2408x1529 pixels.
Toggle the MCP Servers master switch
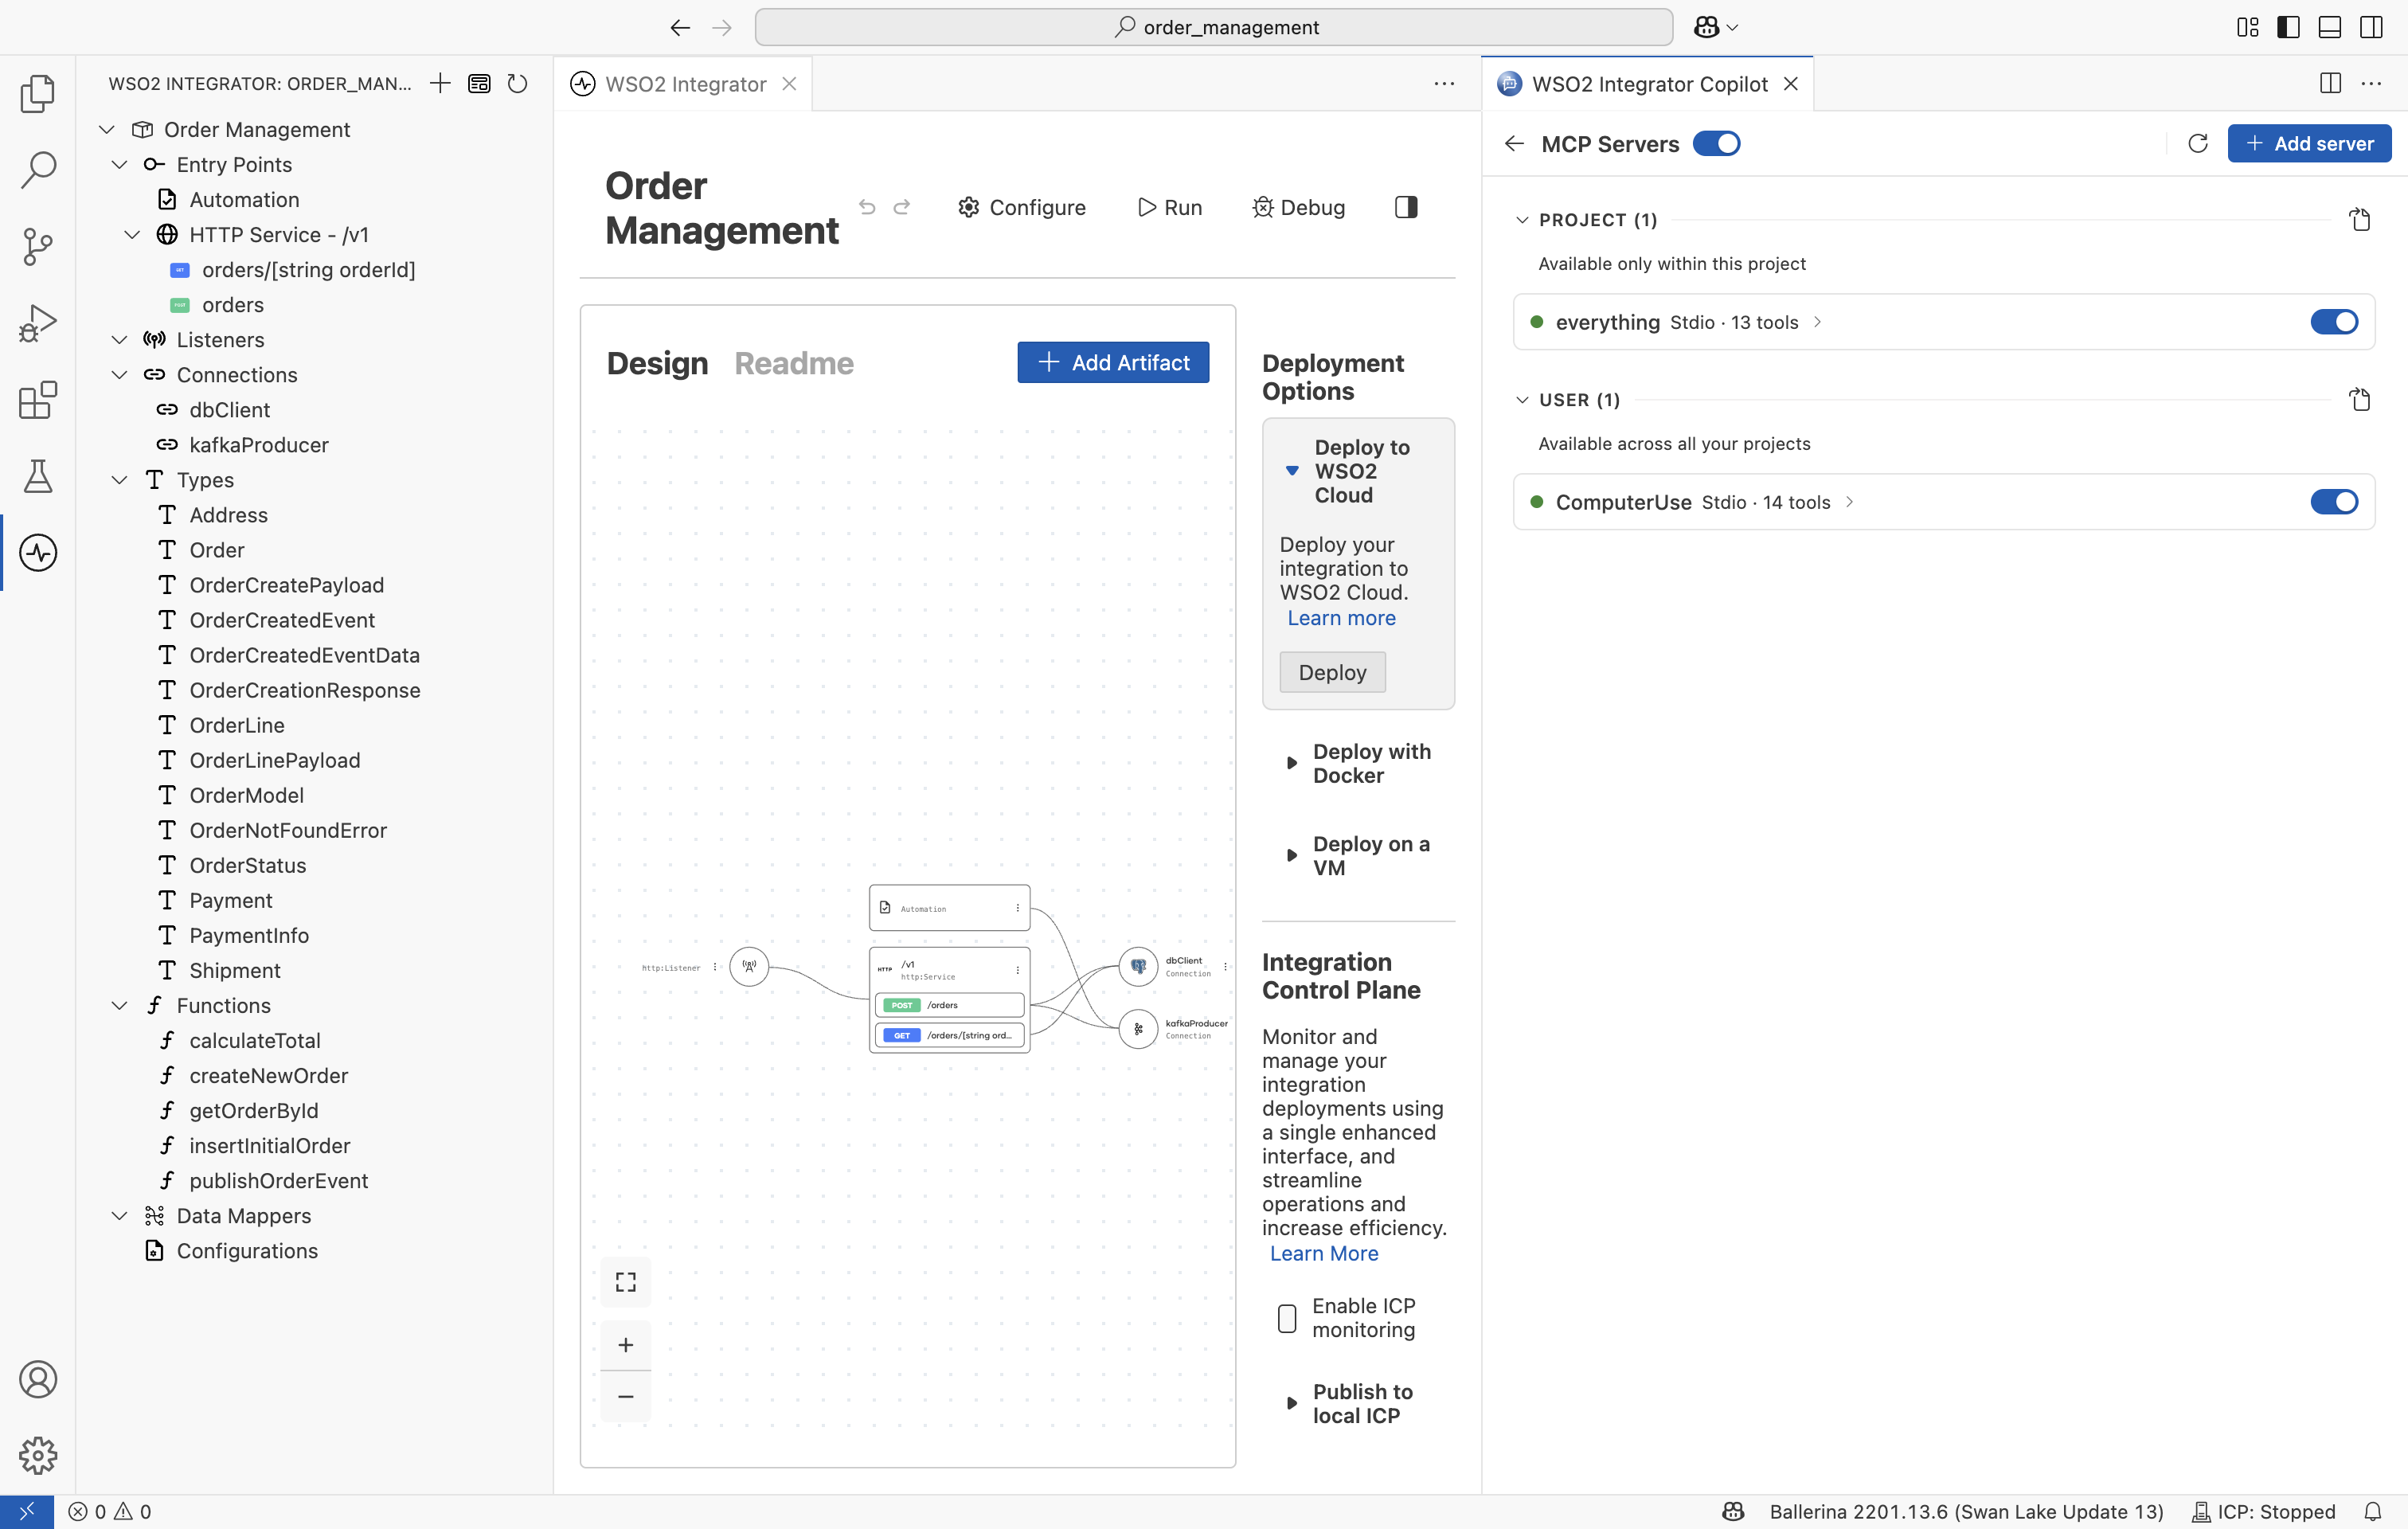point(1716,144)
